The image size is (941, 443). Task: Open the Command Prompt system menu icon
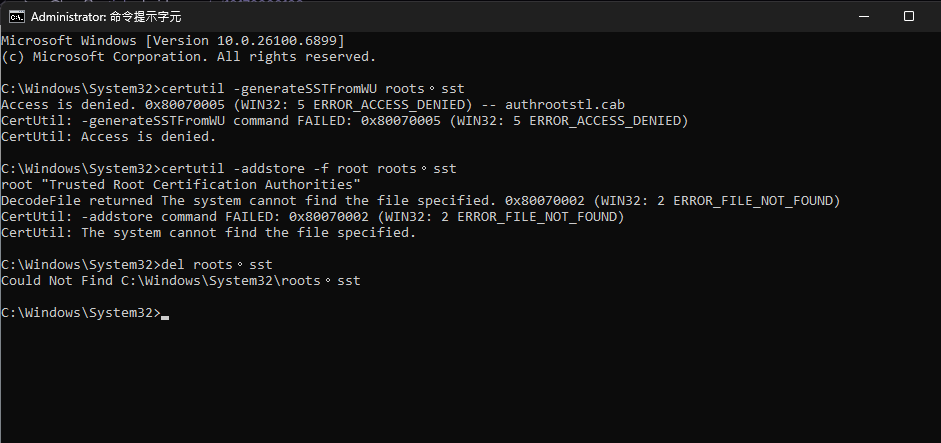[x=17, y=17]
